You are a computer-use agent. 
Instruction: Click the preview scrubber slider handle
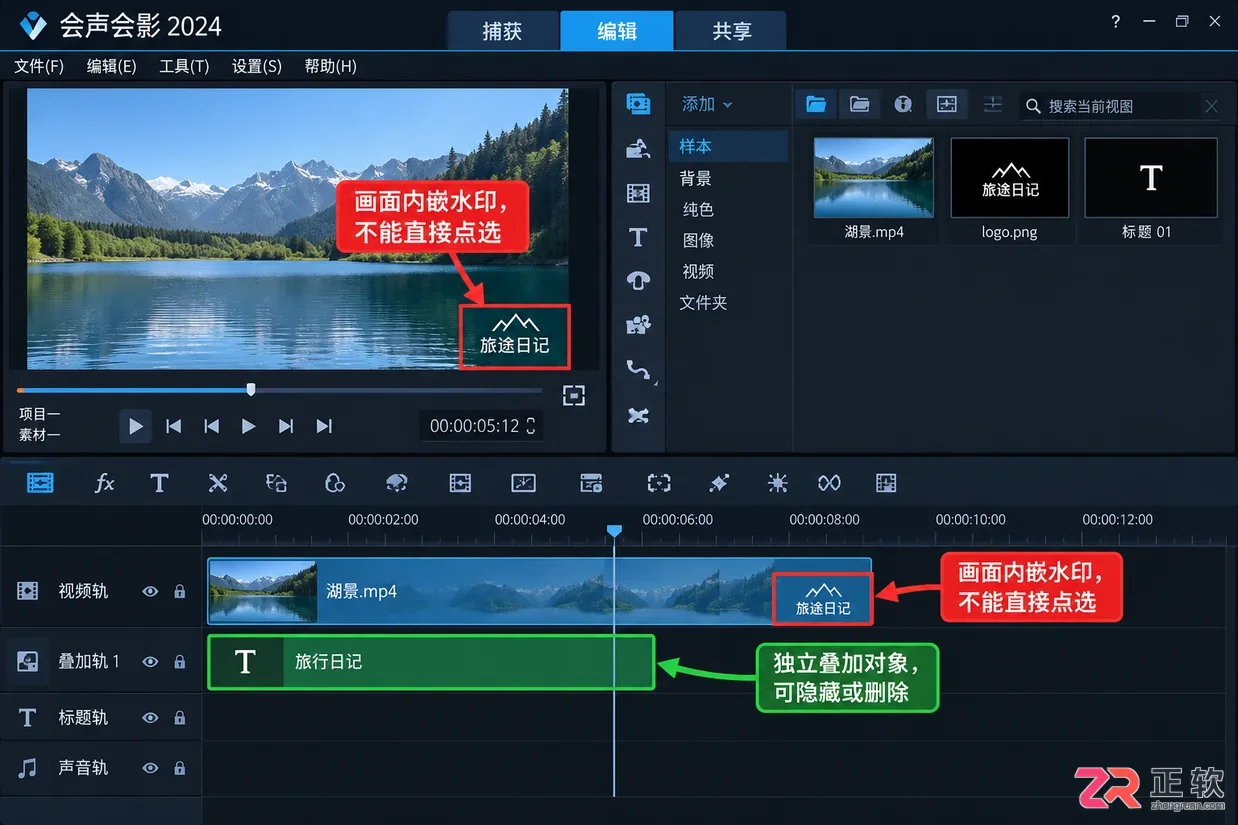251,390
